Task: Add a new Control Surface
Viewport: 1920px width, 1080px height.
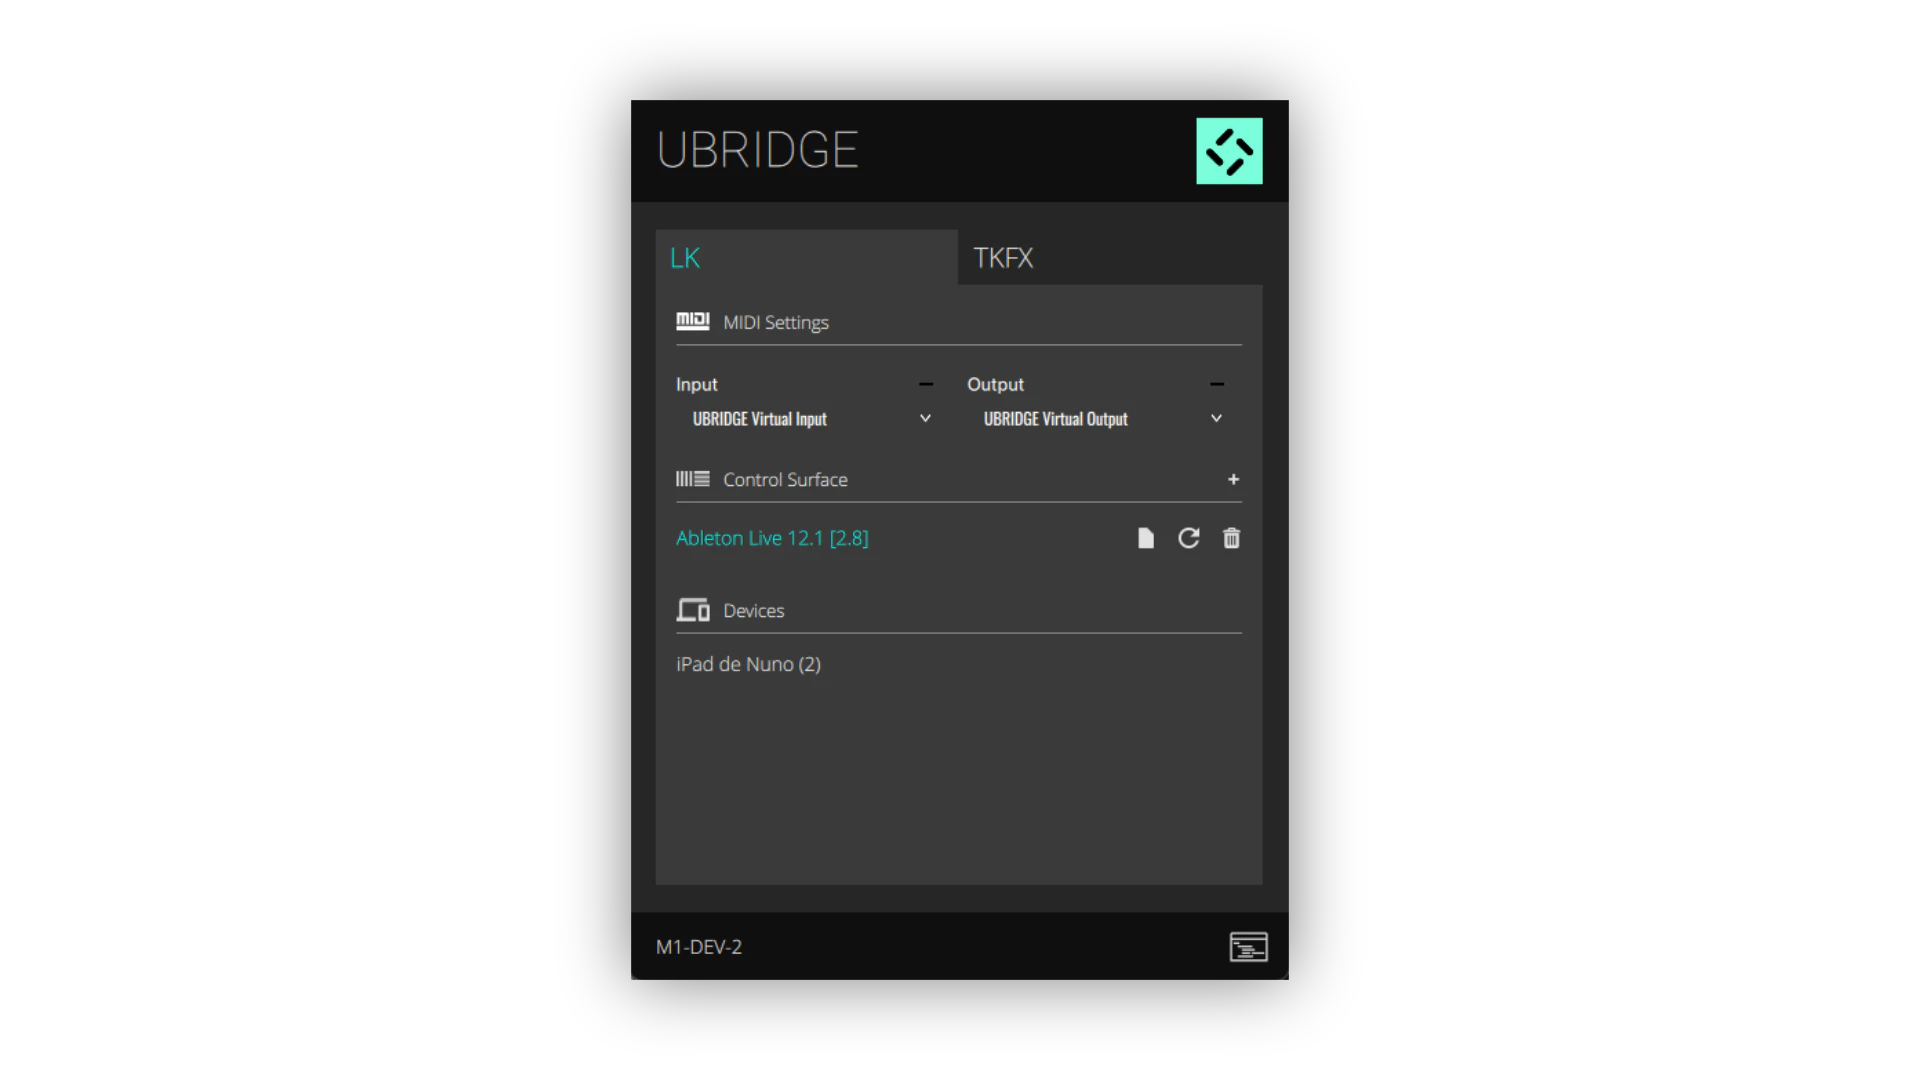Action: 1233,479
